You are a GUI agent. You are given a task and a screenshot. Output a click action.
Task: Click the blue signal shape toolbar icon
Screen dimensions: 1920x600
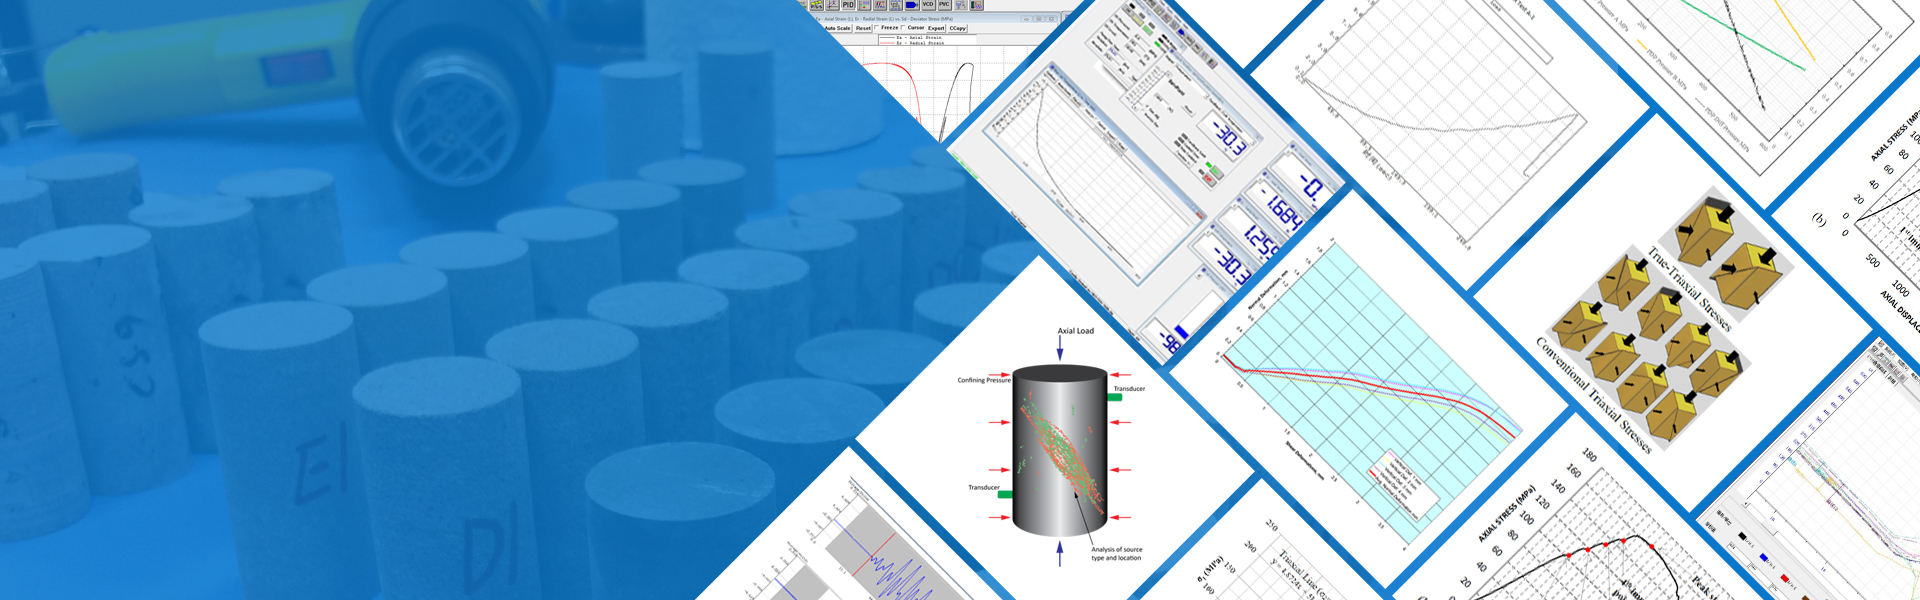click(911, 5)
